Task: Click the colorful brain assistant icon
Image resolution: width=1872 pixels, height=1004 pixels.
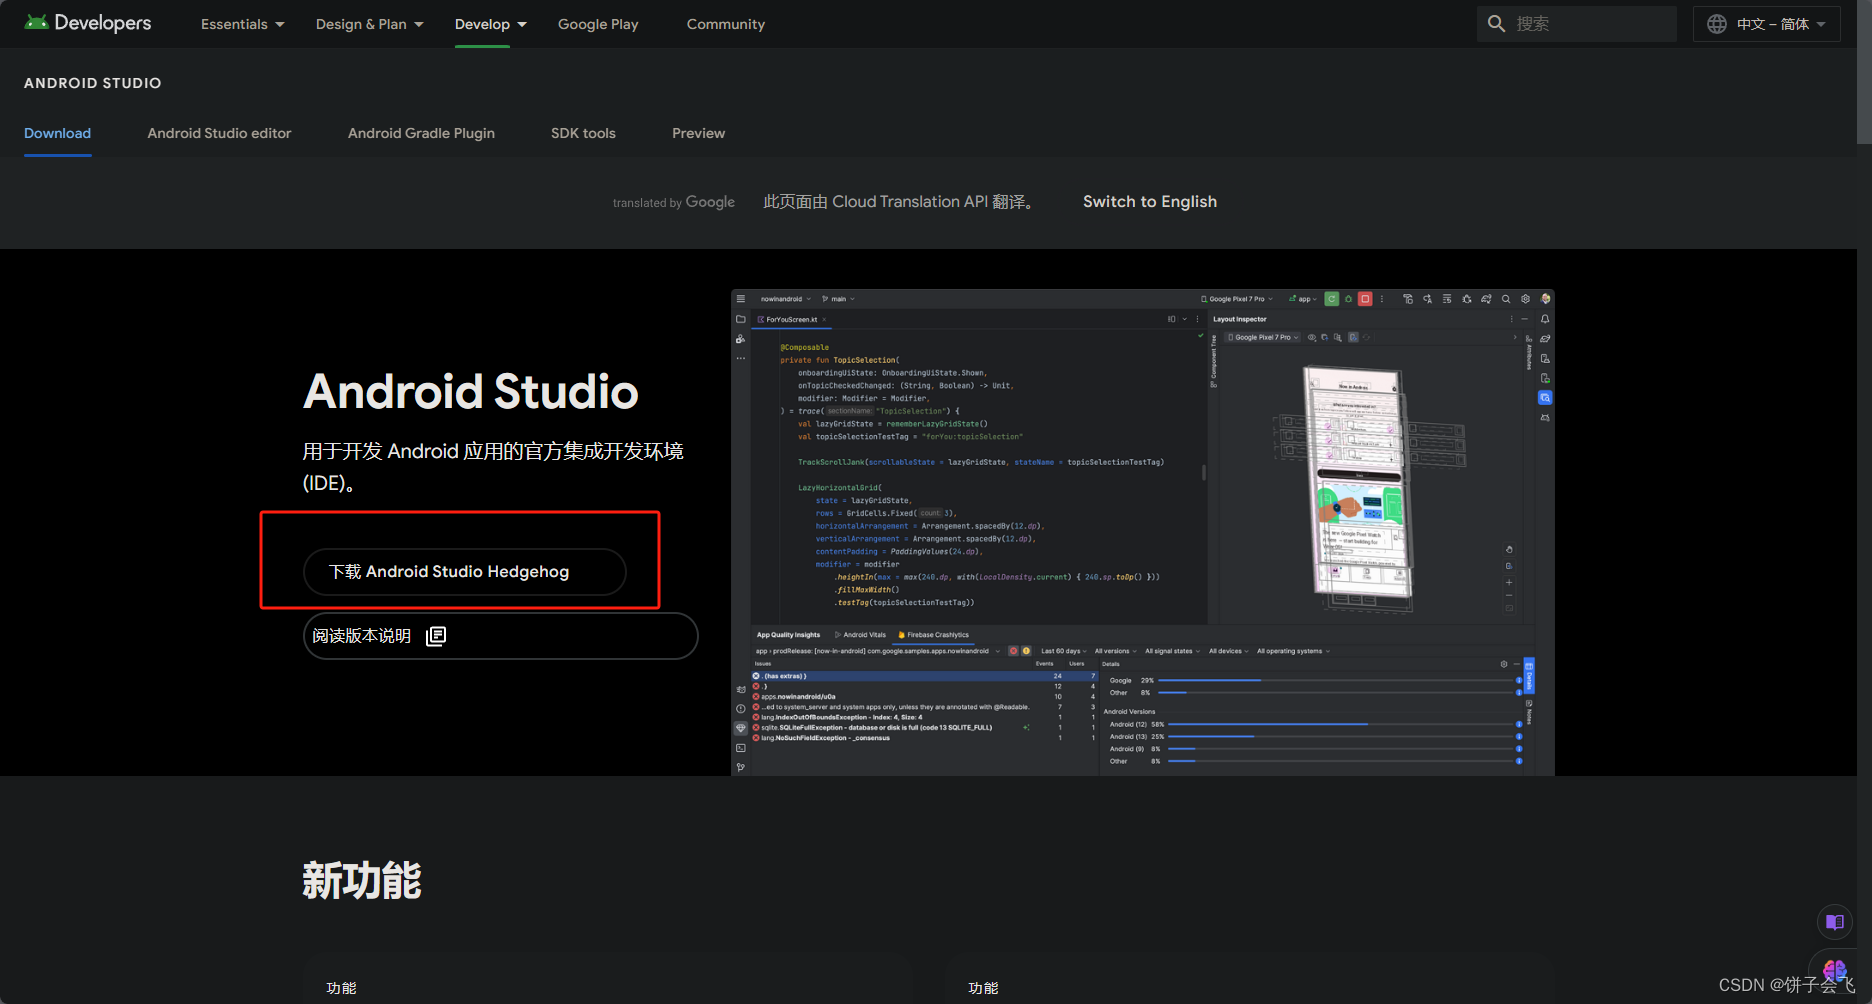Action: click(1835, 969)
